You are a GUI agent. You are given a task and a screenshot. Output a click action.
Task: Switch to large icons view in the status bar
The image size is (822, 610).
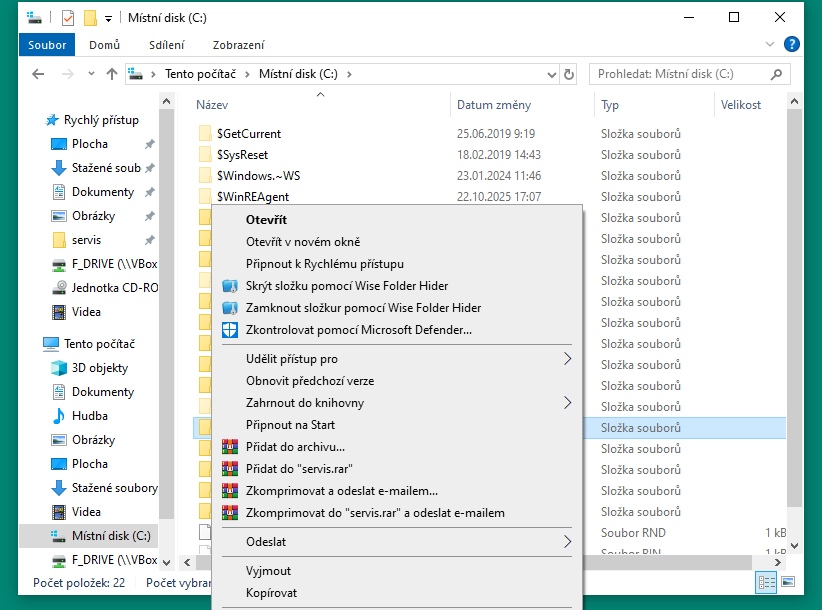(x=788, y=582)
